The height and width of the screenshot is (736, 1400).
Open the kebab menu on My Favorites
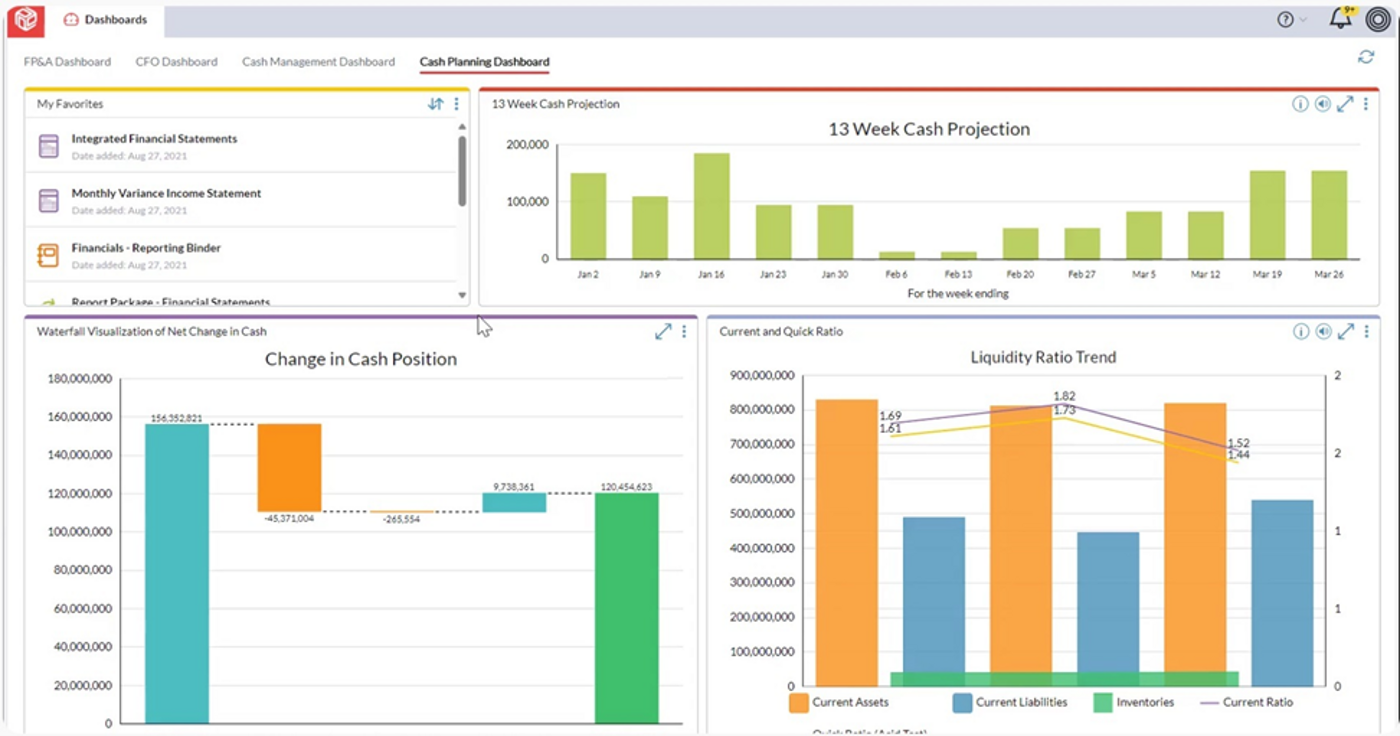click(456, 103)
